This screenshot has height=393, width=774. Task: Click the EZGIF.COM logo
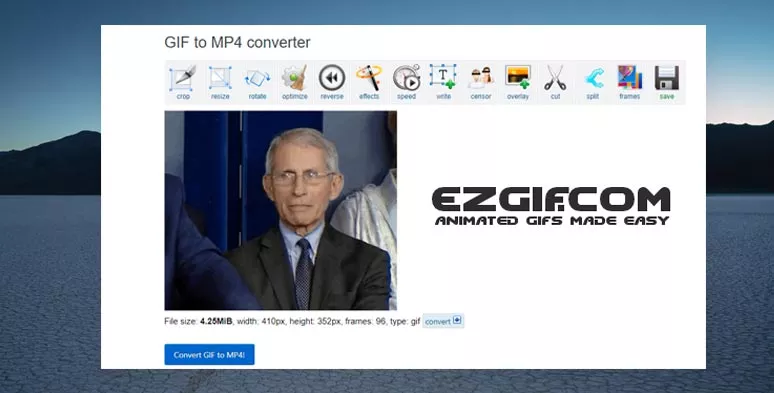551,206
